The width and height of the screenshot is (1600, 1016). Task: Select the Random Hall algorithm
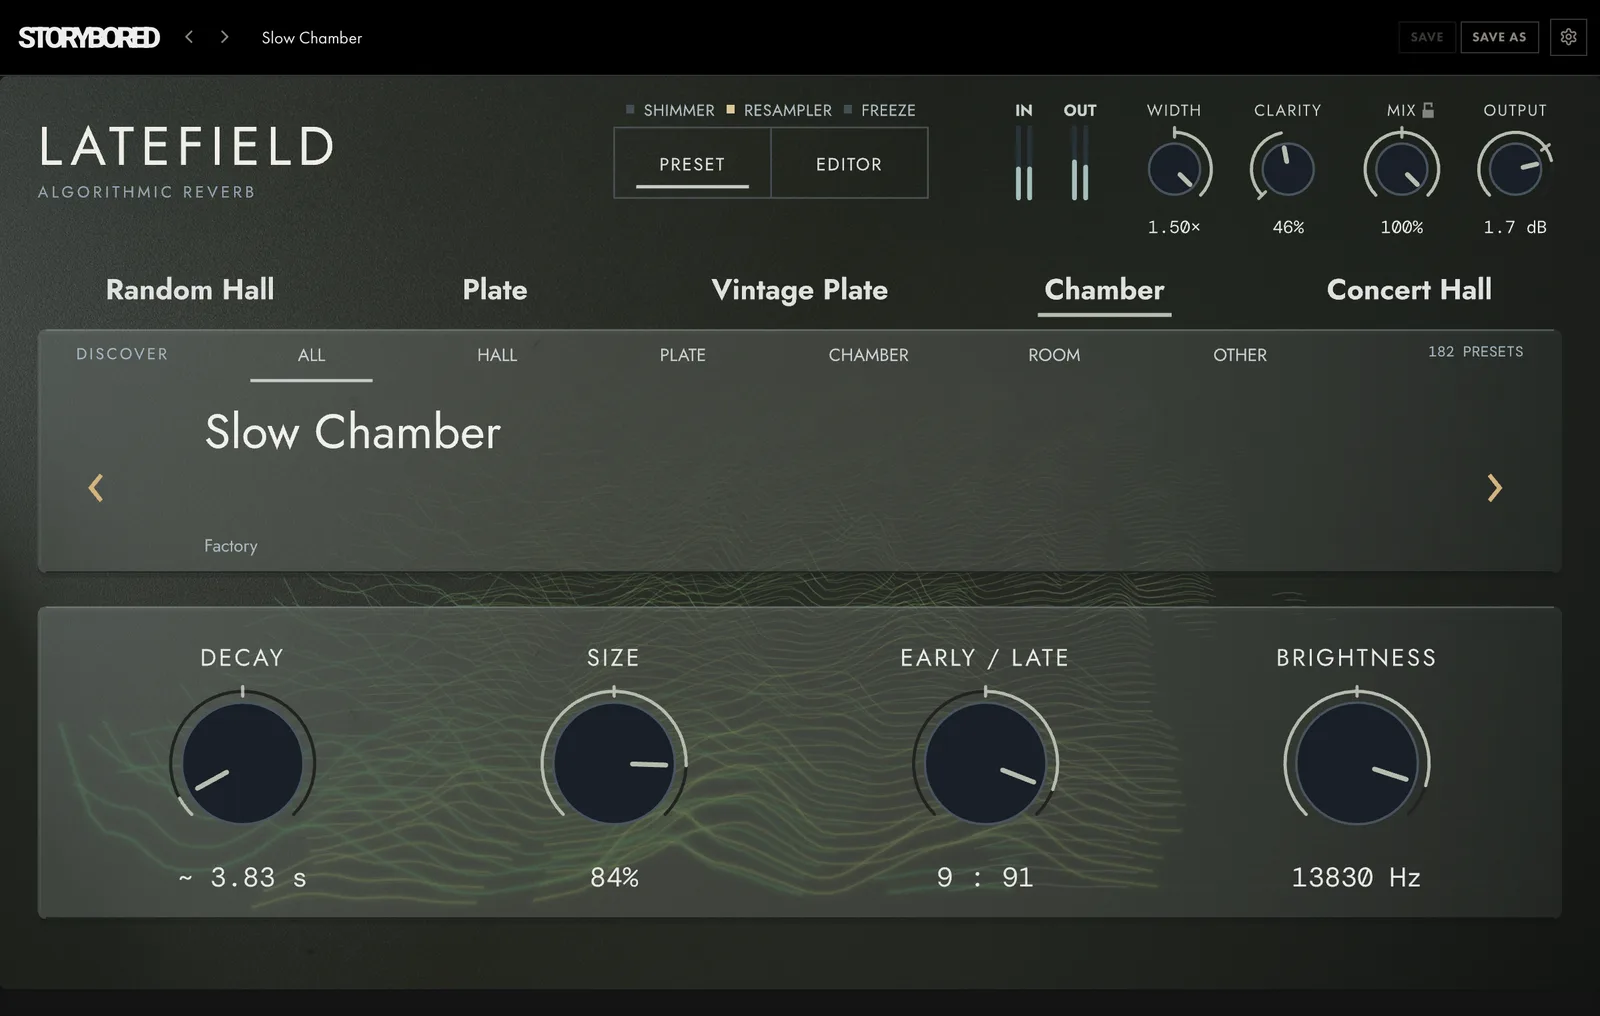pos(190,290)
